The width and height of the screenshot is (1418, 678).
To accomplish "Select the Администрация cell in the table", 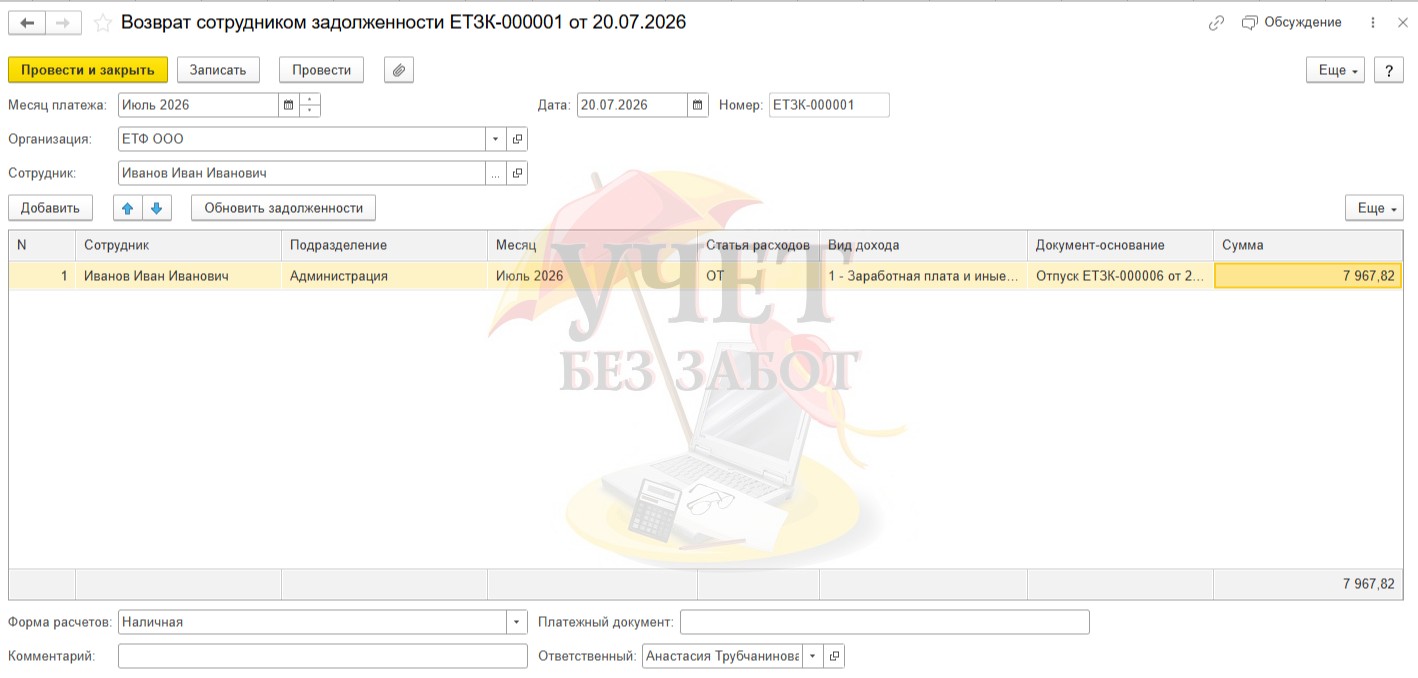I will pos(384,276).
